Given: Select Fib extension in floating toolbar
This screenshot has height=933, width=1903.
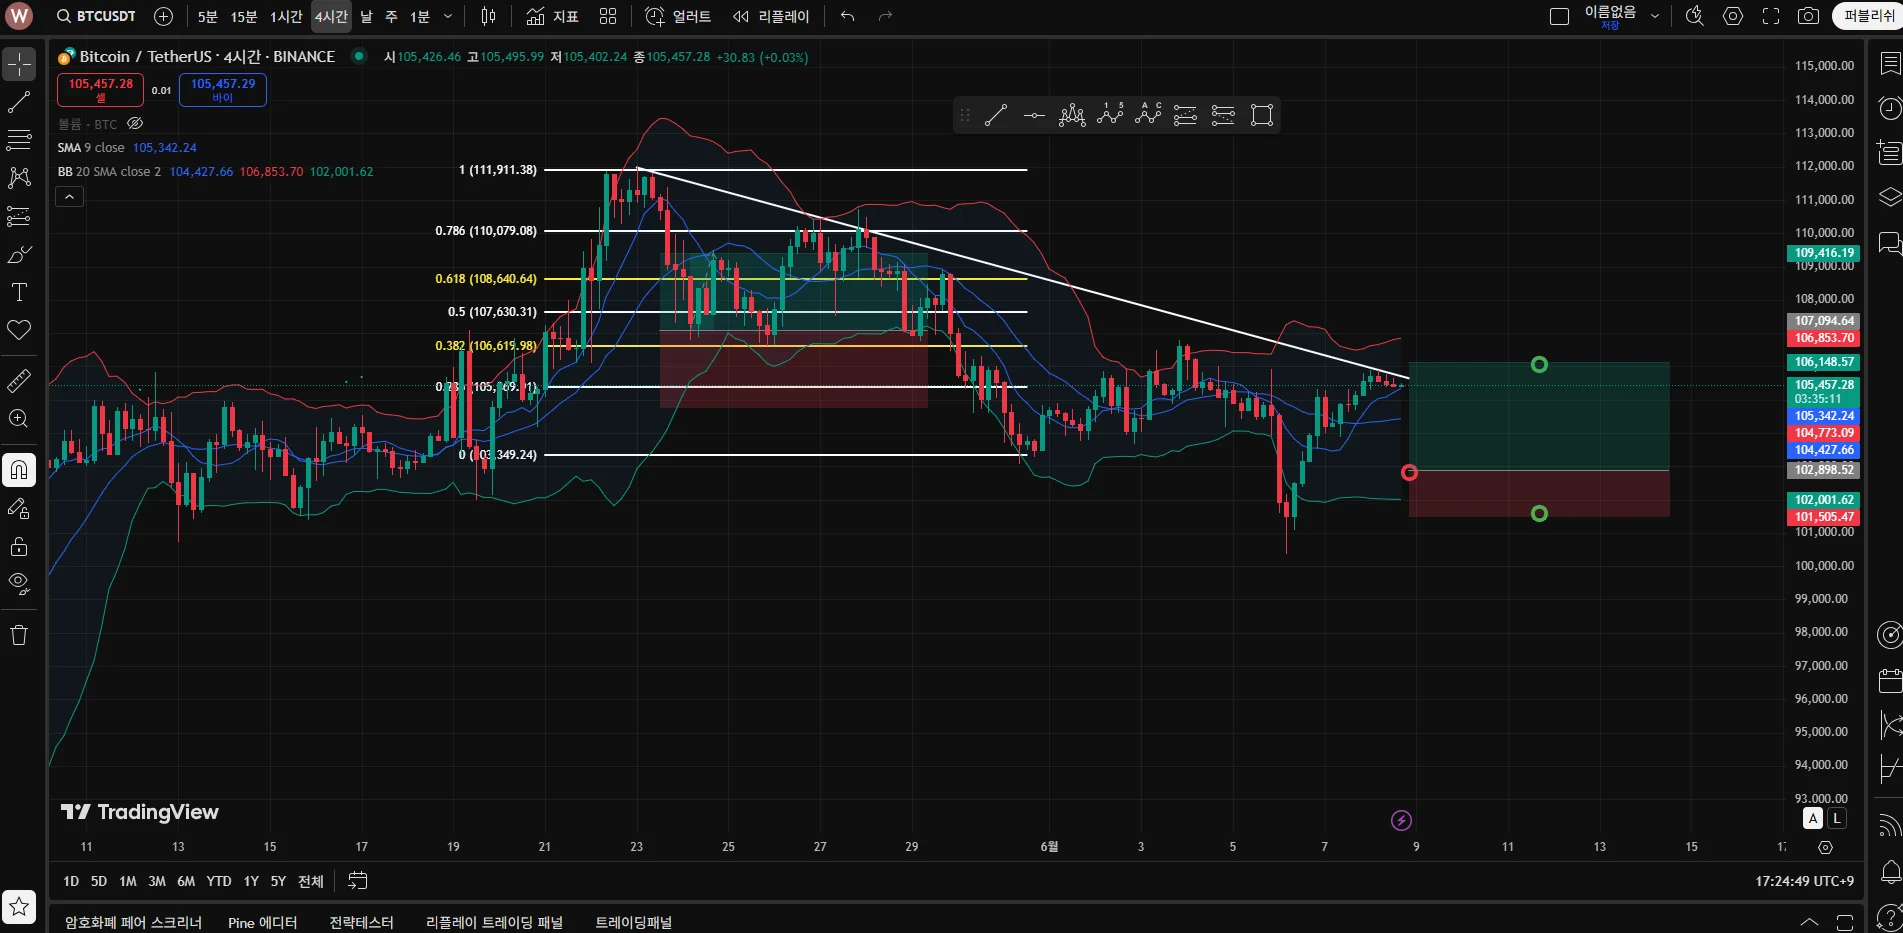Looking at the screenshot, I should [1223, 116].
